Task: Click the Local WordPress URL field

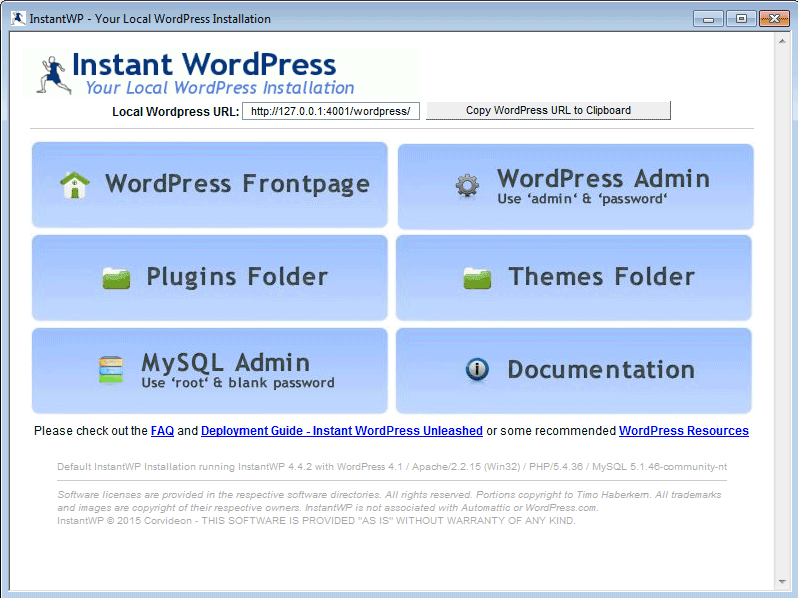Action: point(331,111)
